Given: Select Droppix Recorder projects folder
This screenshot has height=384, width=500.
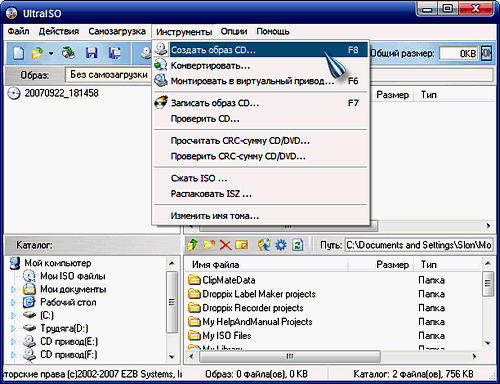Looking at the screenshot, I should pyautogui.click(x=253, y=308).
